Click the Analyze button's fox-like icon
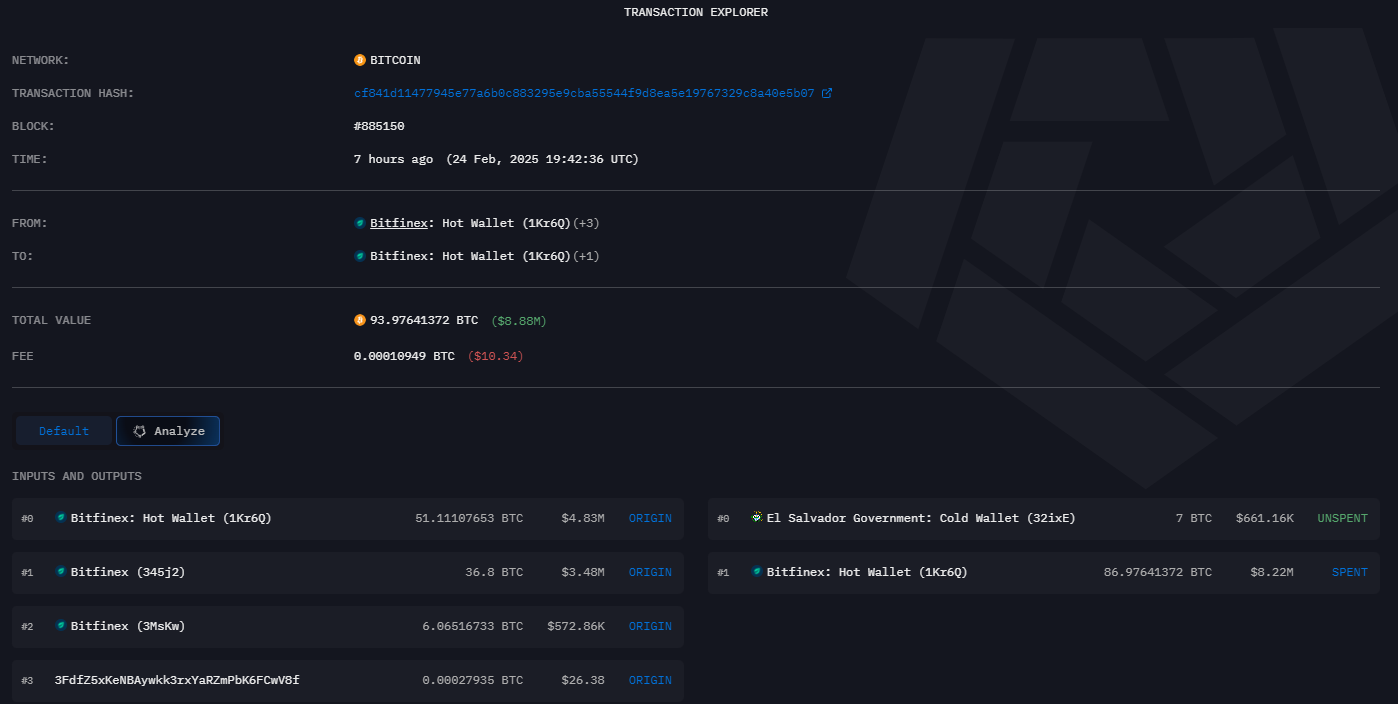Image resolution: width=1398 pixels, height=704 pixels. point(140,431)
